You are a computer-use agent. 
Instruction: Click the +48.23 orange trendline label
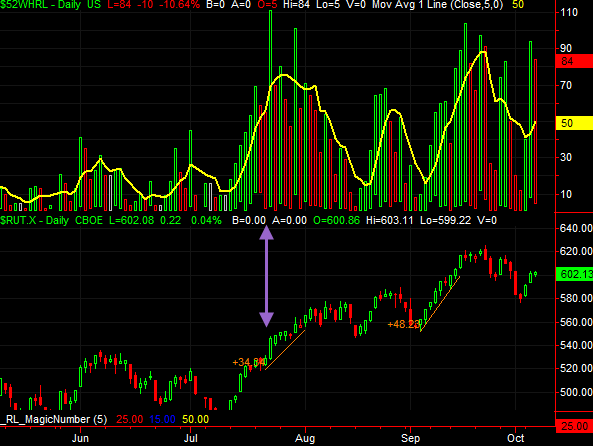click(x=404, y=324)
